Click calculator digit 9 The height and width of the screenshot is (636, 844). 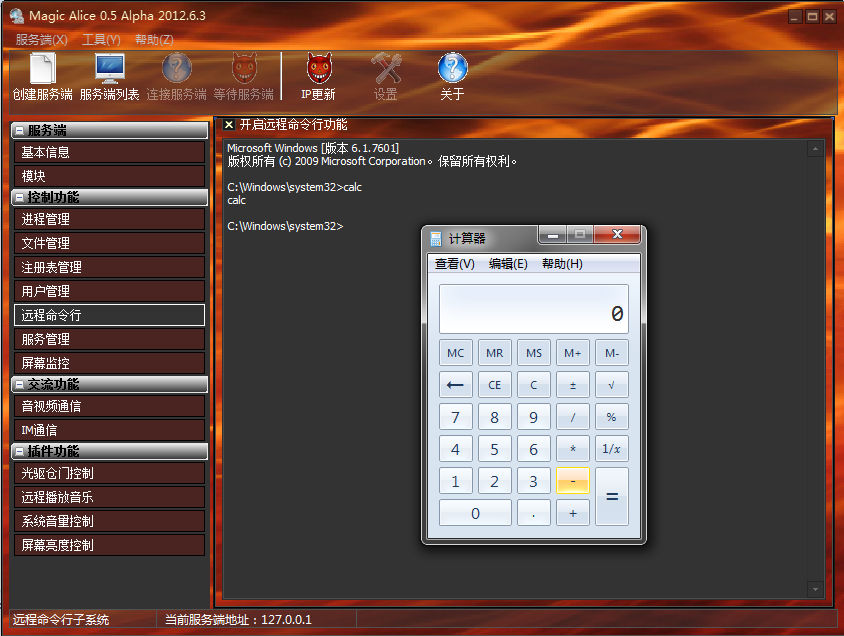(x=533, y=417)
